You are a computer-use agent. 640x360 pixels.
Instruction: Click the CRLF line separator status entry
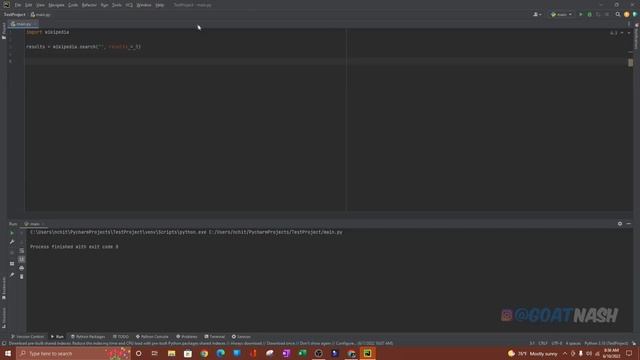542,343
